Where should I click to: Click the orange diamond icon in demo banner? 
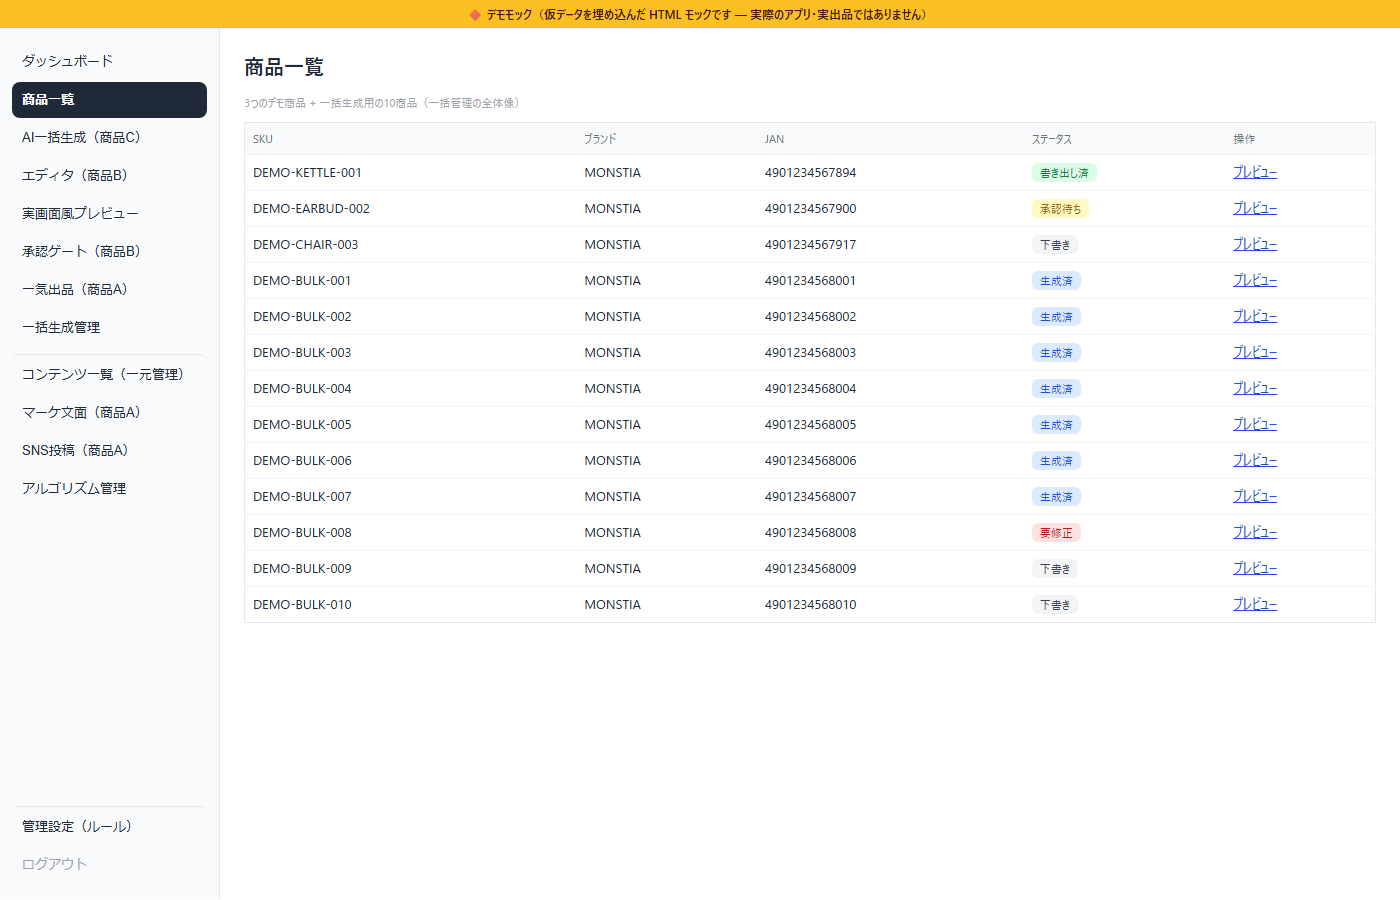click(475, 14)
